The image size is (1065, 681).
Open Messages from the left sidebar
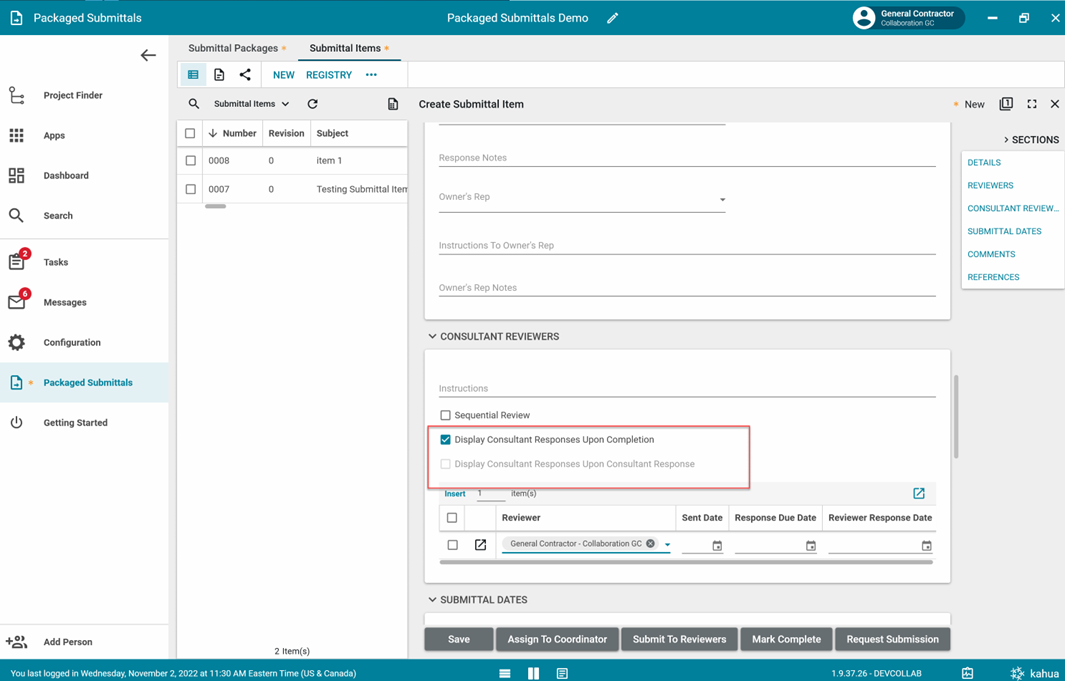pos(64,302)
